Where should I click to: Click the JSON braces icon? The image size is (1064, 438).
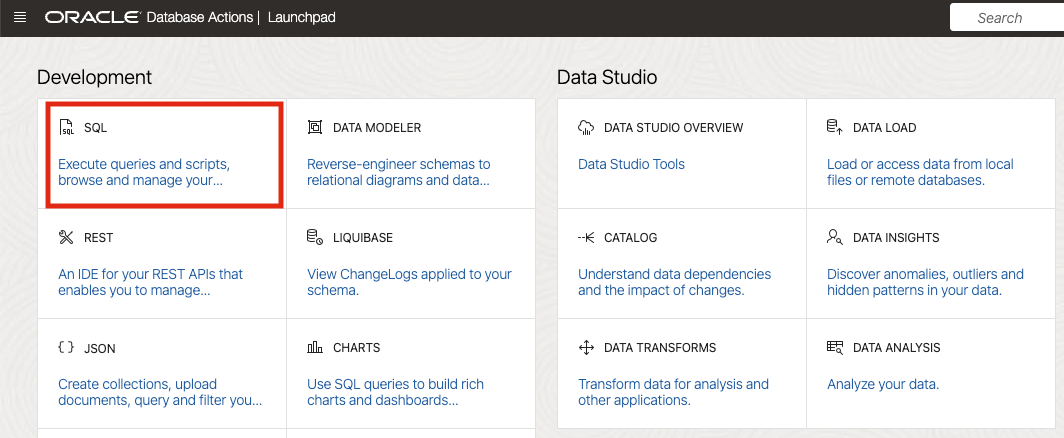tap(67, 348)
